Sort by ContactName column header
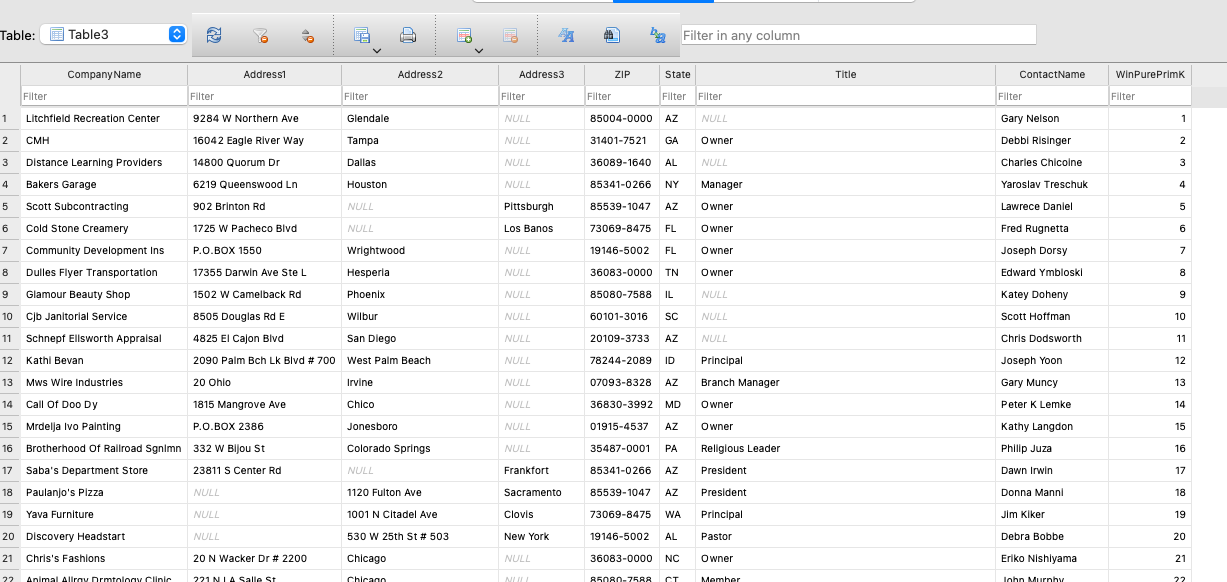This screenshot has width=1227, height=582. coord(1052,74)
